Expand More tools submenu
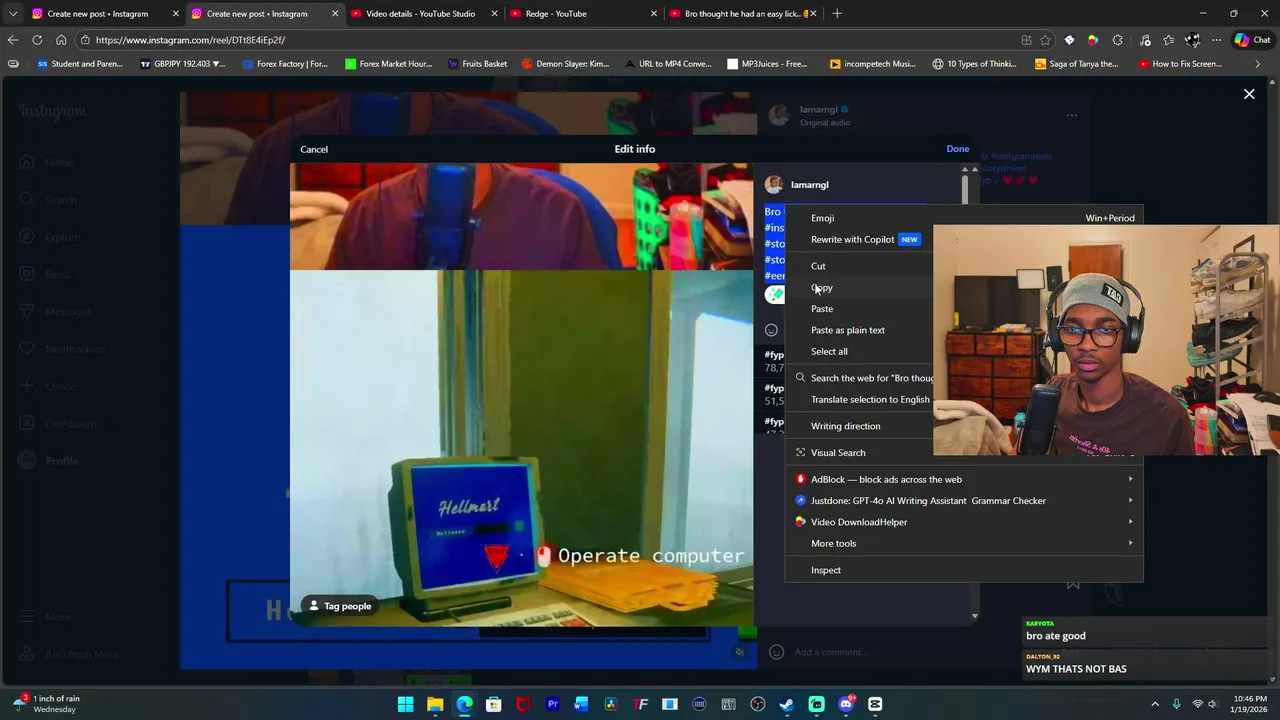Image resolution: width=1280 pixels, height=720 pixels. [964, 543]
